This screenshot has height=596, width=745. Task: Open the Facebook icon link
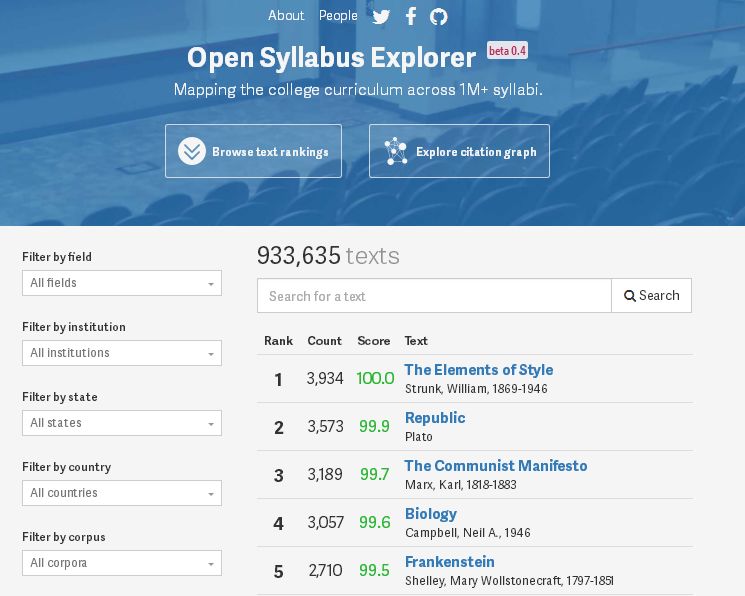coord(411,16)
